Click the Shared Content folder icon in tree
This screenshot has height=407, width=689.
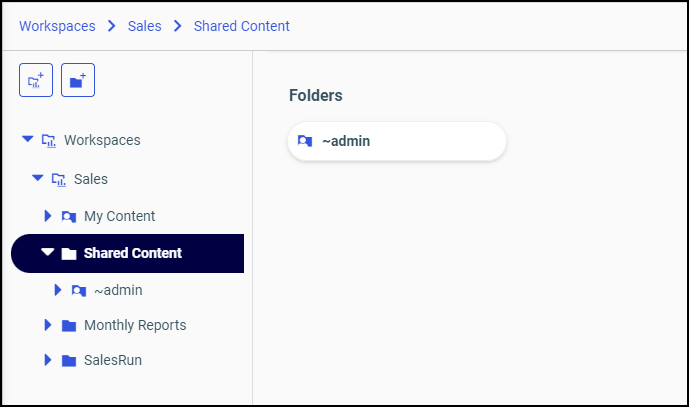69,254
